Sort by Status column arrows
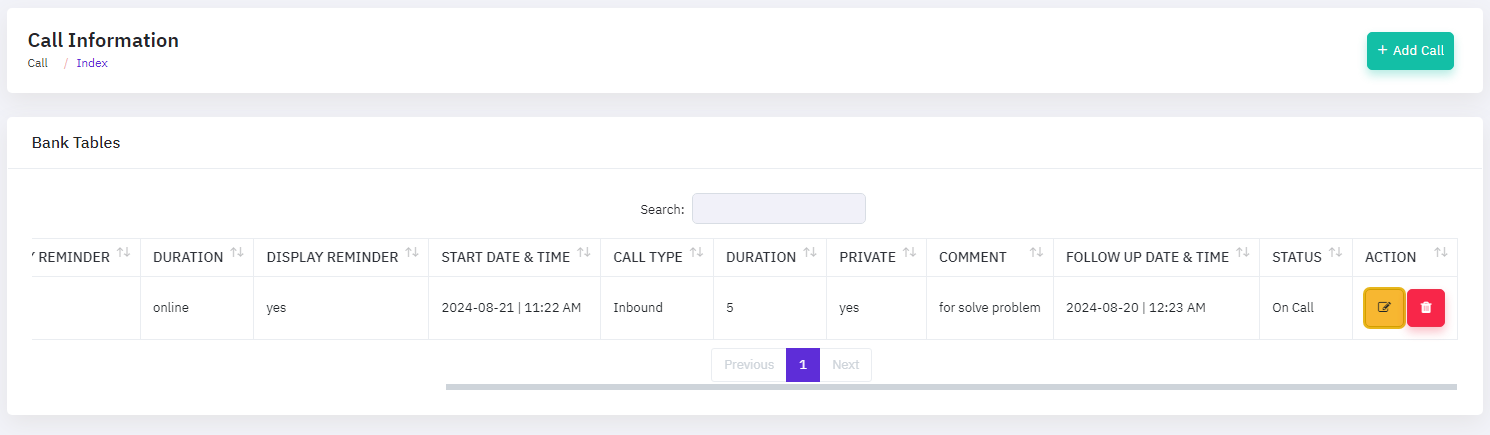 1336,254
